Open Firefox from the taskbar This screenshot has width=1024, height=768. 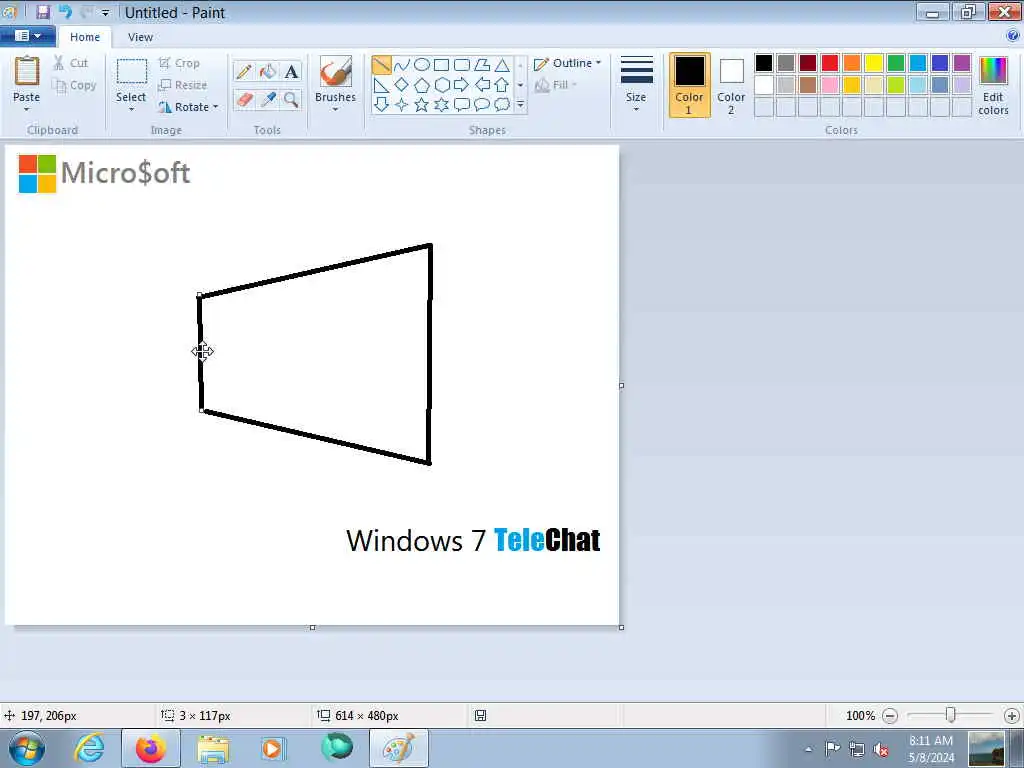(x=151, y=748)
